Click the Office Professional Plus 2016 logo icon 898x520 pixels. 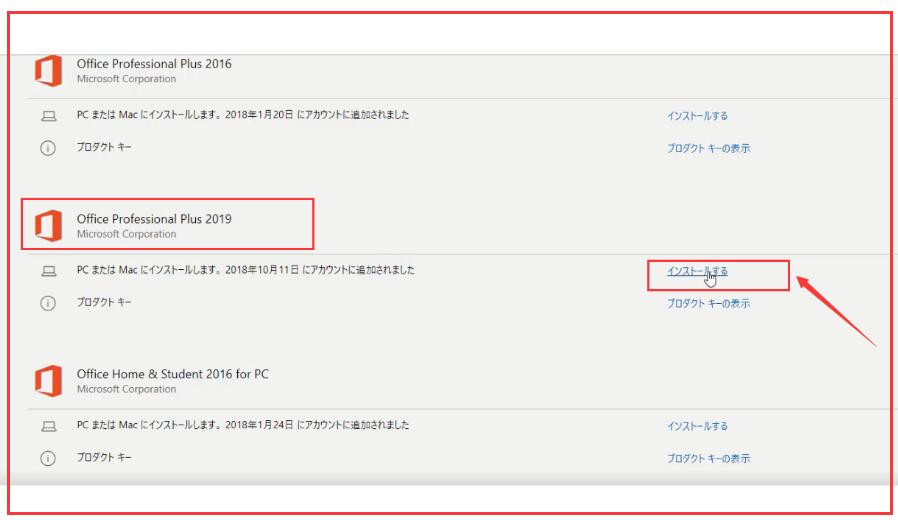[x=48, y=70]
